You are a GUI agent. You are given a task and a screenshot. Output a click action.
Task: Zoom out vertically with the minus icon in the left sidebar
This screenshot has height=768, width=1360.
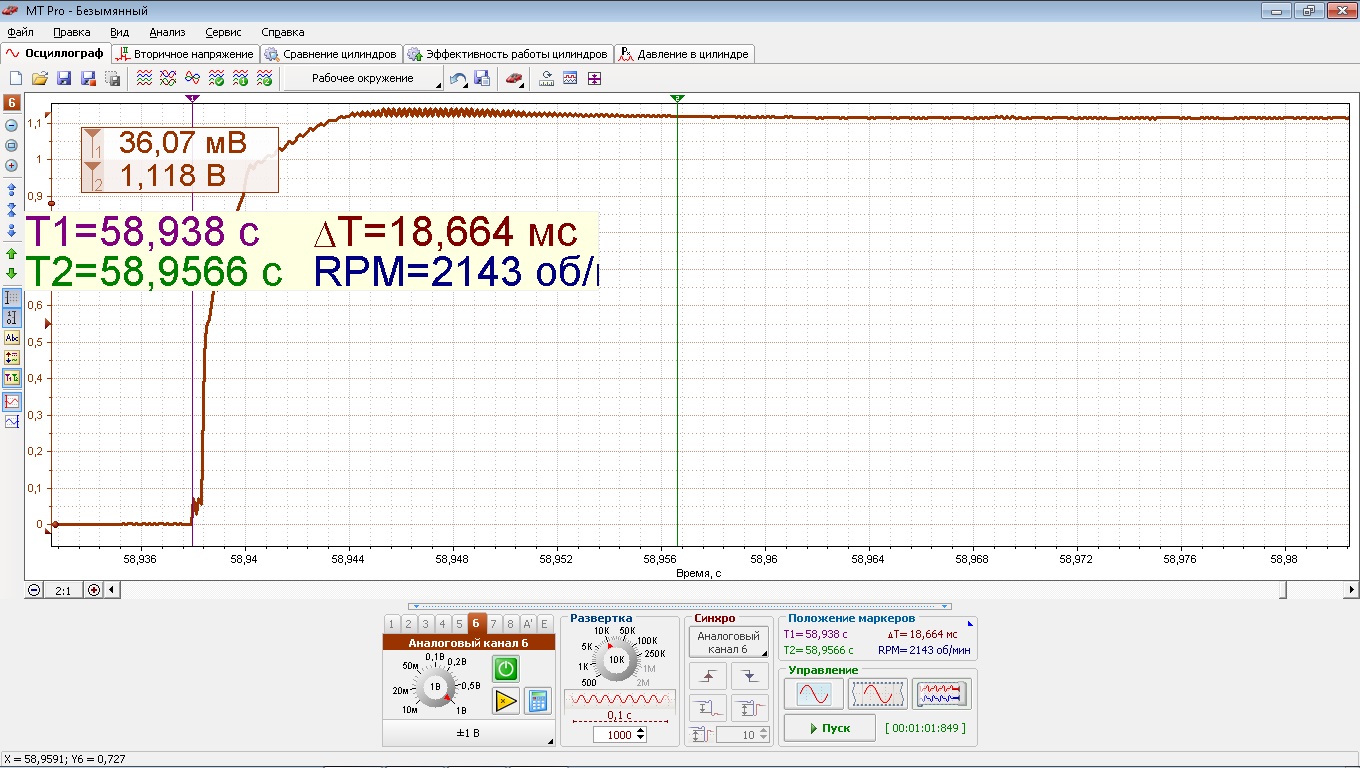pos(12,125)
